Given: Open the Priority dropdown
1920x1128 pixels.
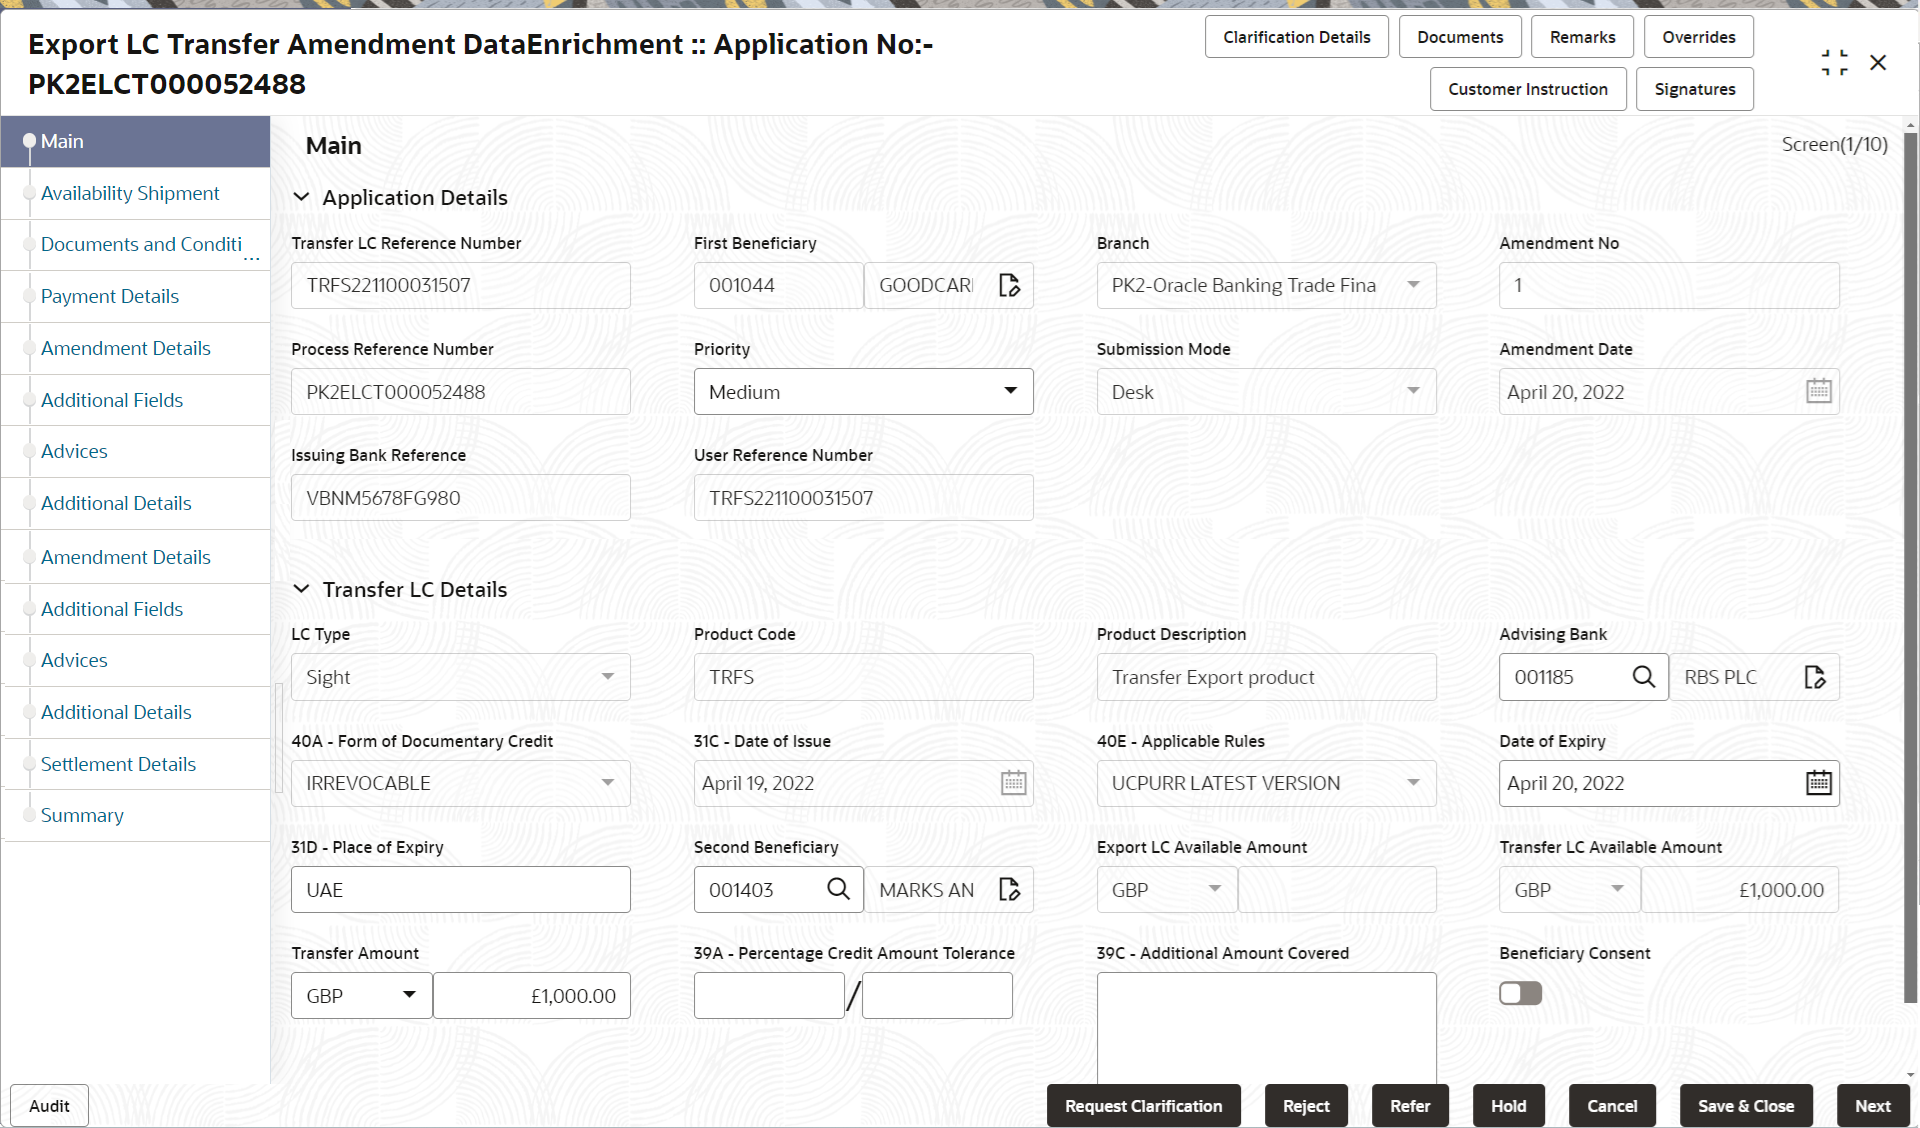Looking at the screenshot, I should tap(1011, 391).
